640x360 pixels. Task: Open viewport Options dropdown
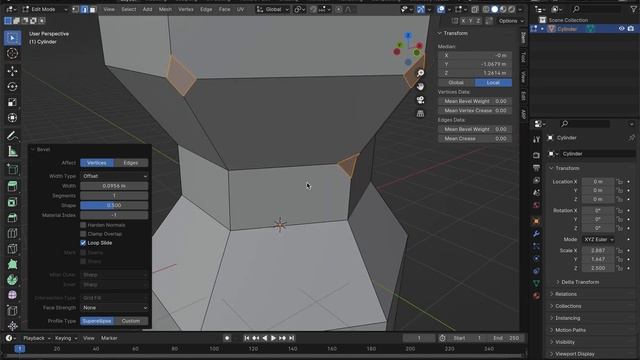(511, 21)
